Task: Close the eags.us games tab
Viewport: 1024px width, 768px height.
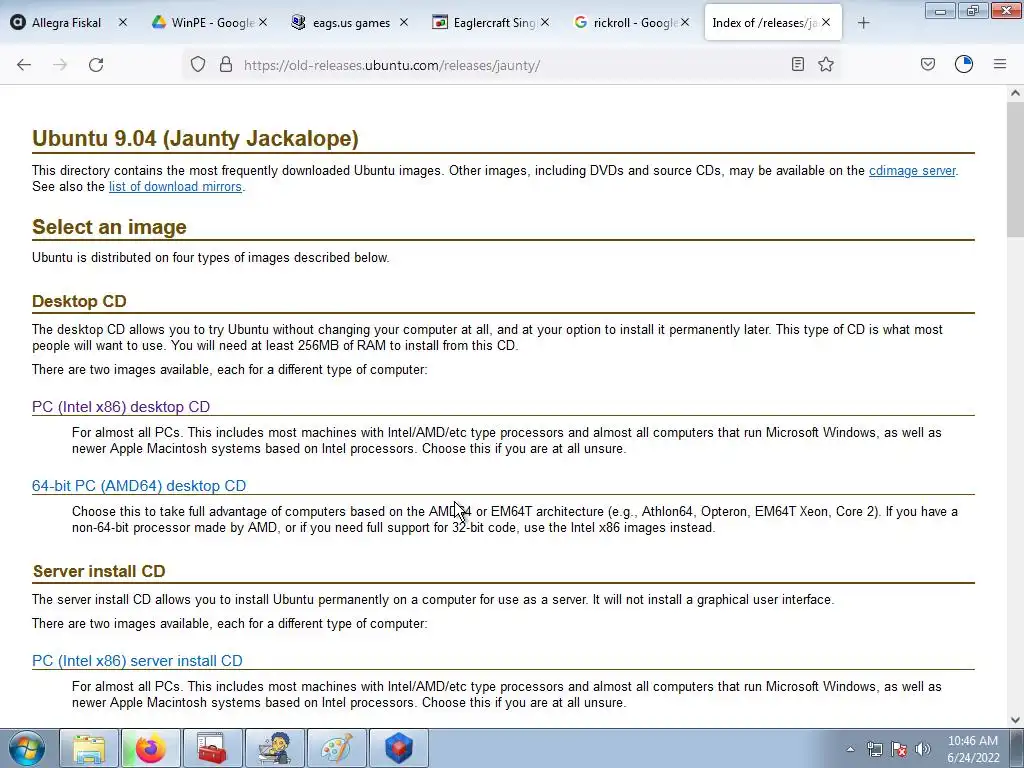Action: click(x=404, y=22)
